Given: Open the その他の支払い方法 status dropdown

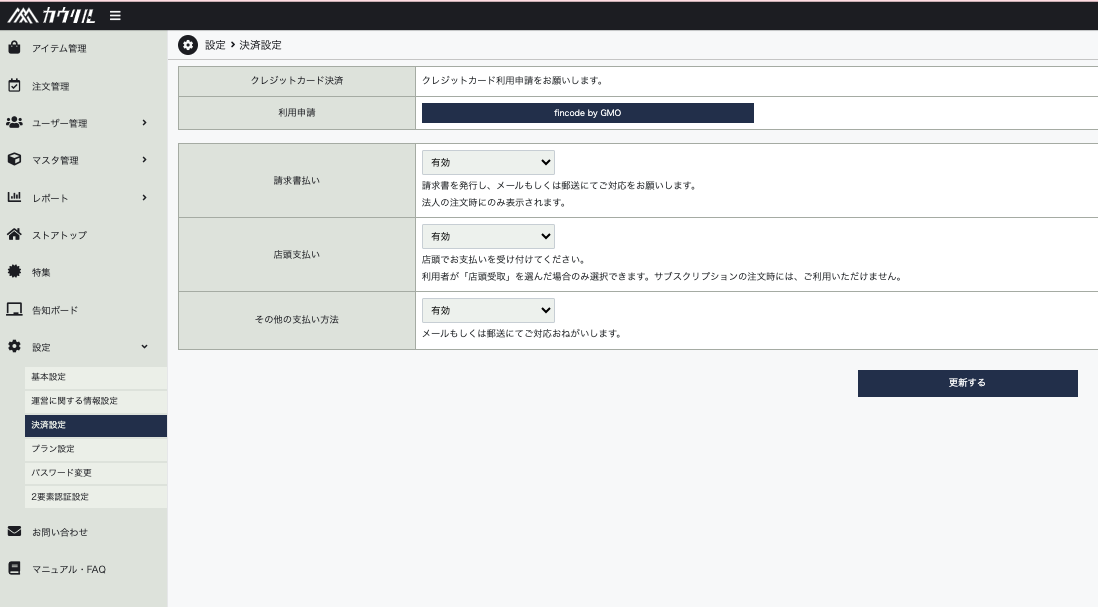Looking at the screenshot, I should [488, 310].
